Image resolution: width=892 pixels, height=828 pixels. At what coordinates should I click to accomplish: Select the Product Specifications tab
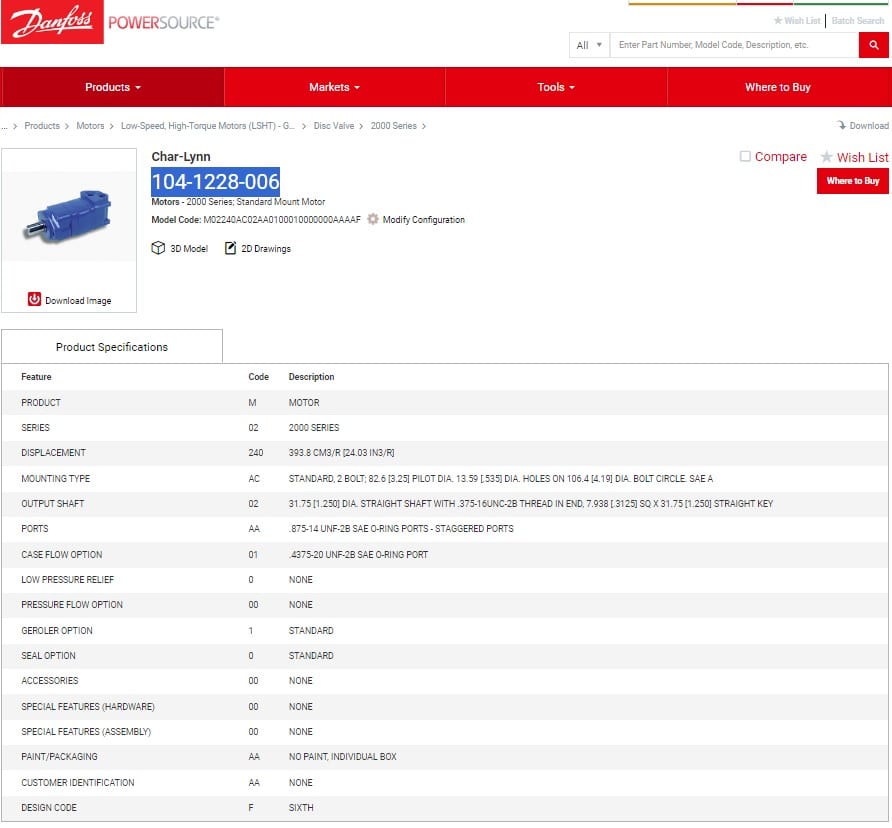click(112, 347)
